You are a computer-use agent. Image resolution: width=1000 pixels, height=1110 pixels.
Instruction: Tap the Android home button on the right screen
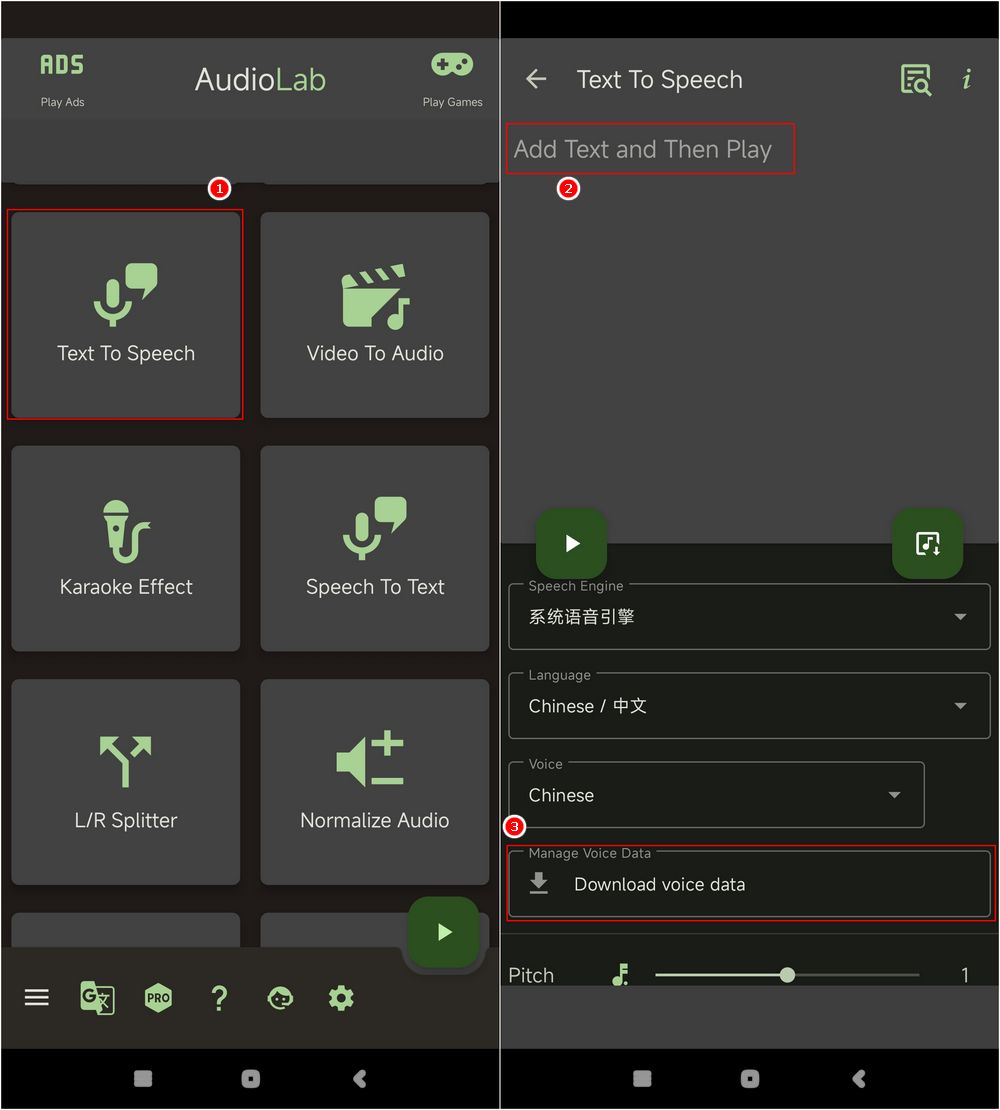click(749, 1078)
